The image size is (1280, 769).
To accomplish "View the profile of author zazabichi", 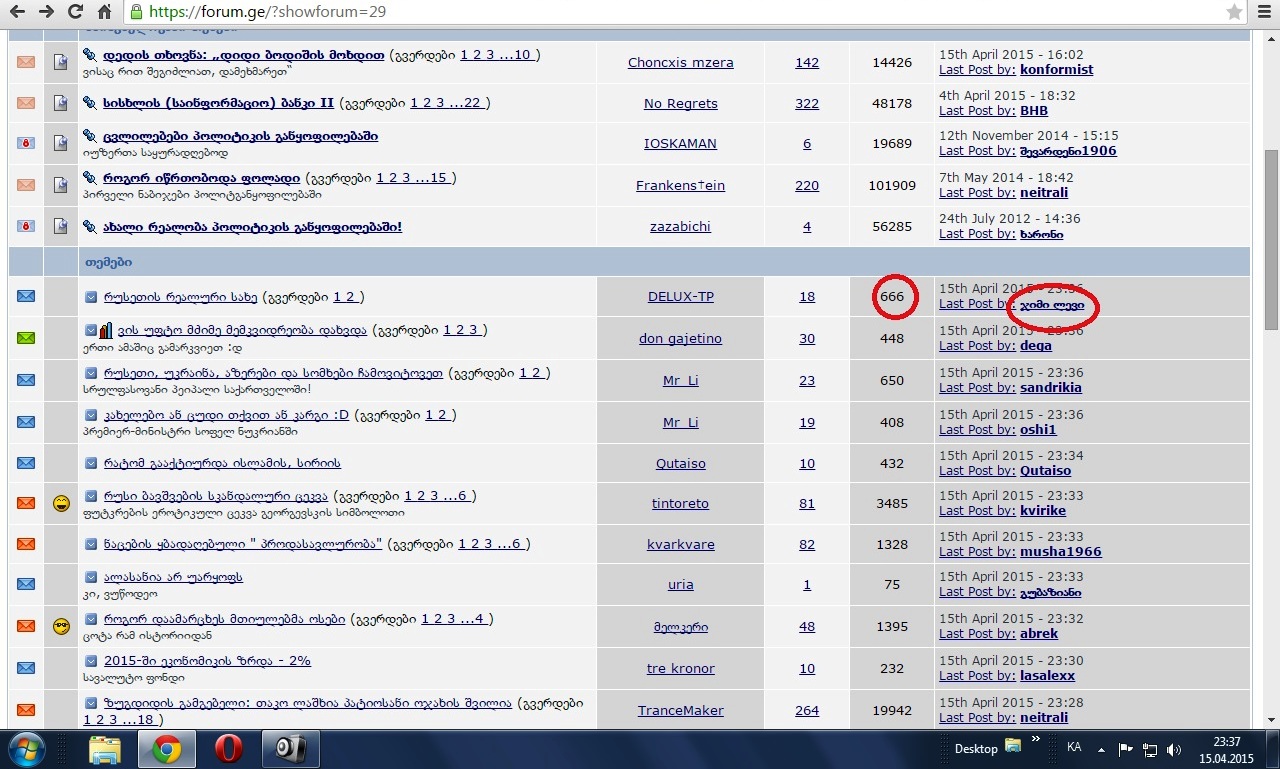I will point(680,227).
